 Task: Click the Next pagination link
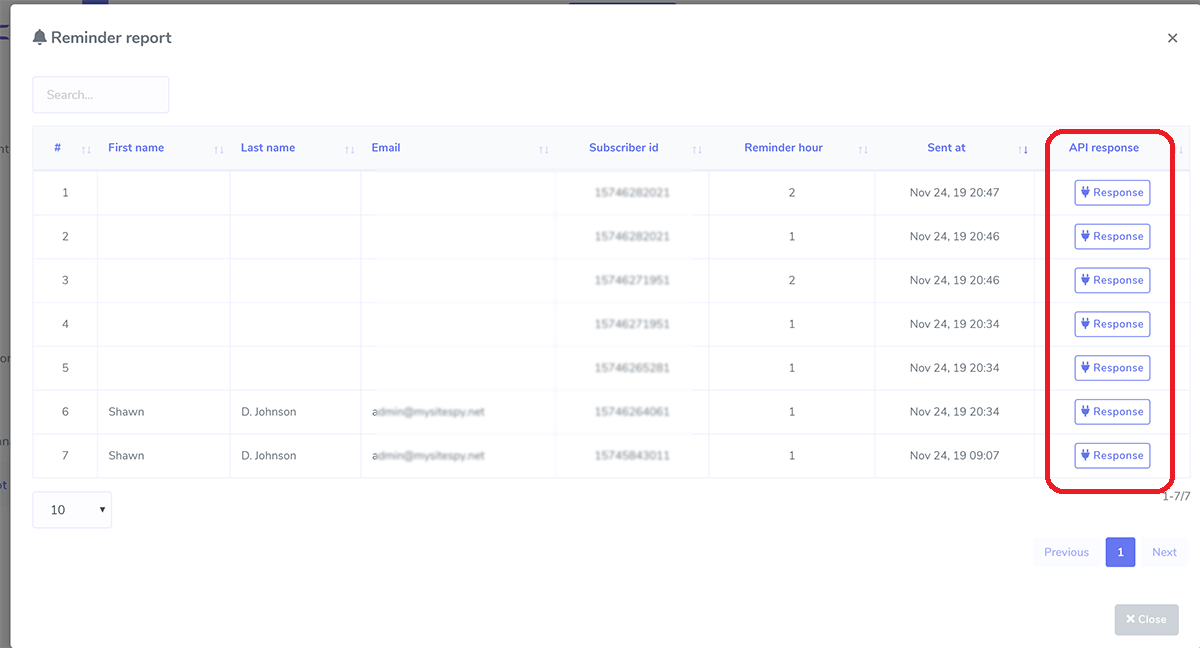tap(1164, 552)
